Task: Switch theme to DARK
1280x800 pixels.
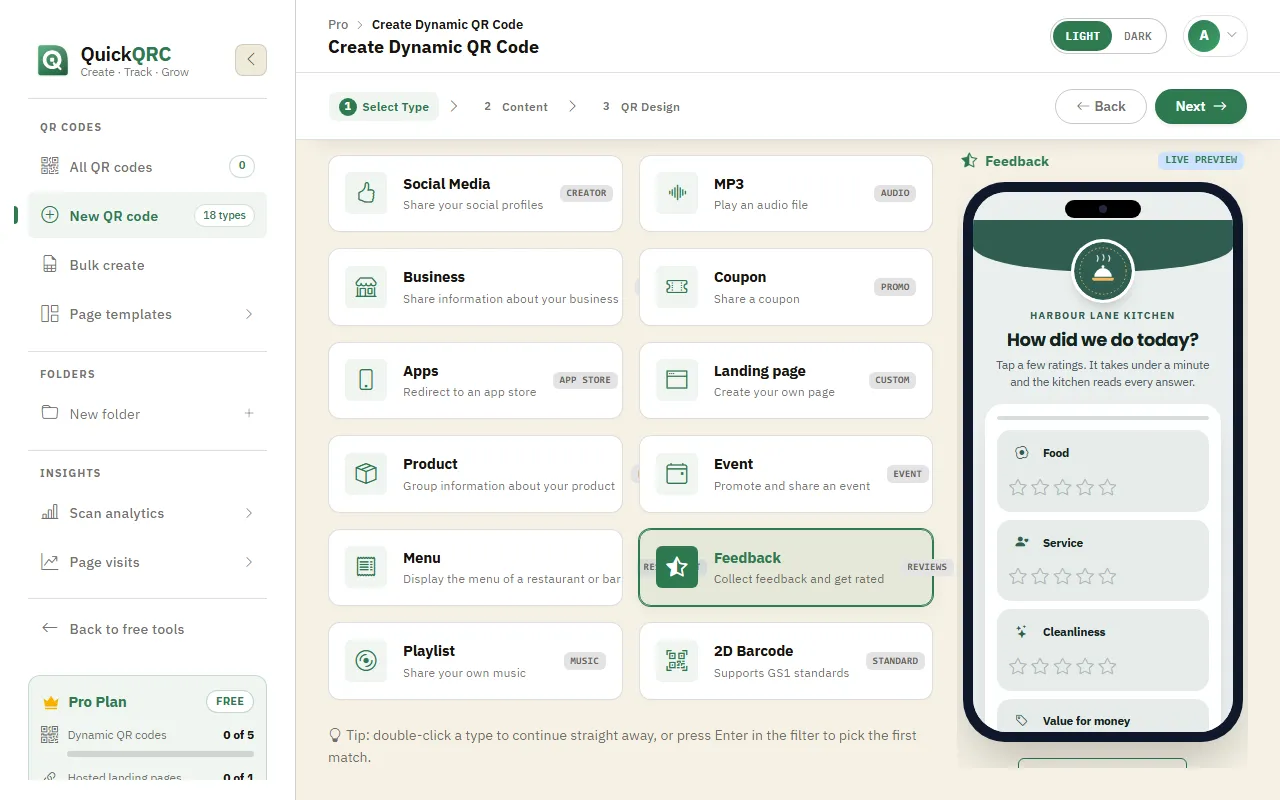Action: [1138, 36]
